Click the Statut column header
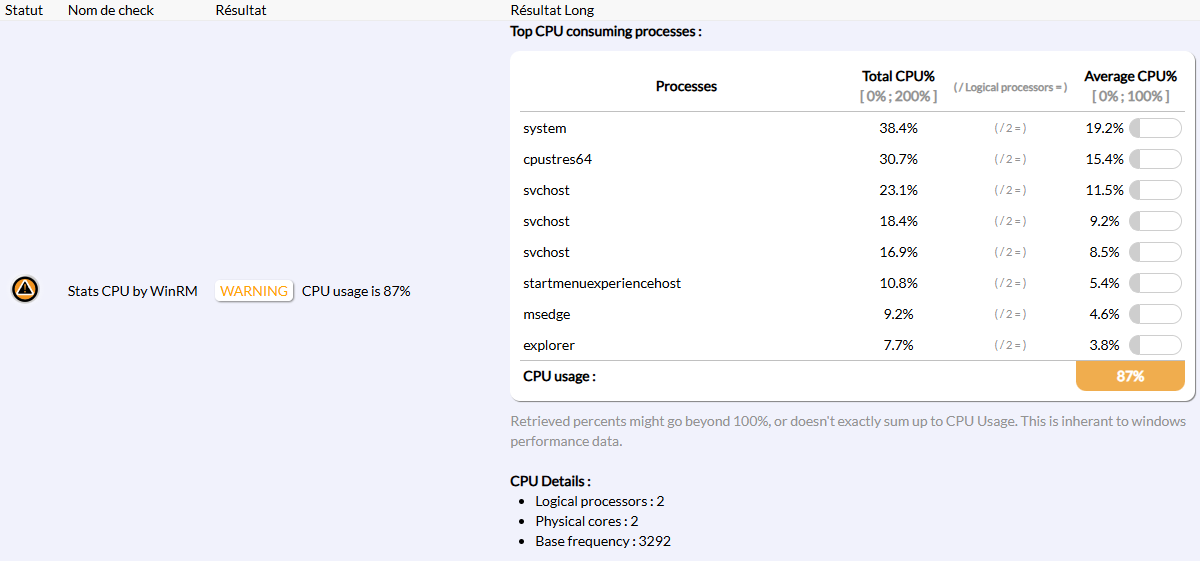 click(23, 10)
